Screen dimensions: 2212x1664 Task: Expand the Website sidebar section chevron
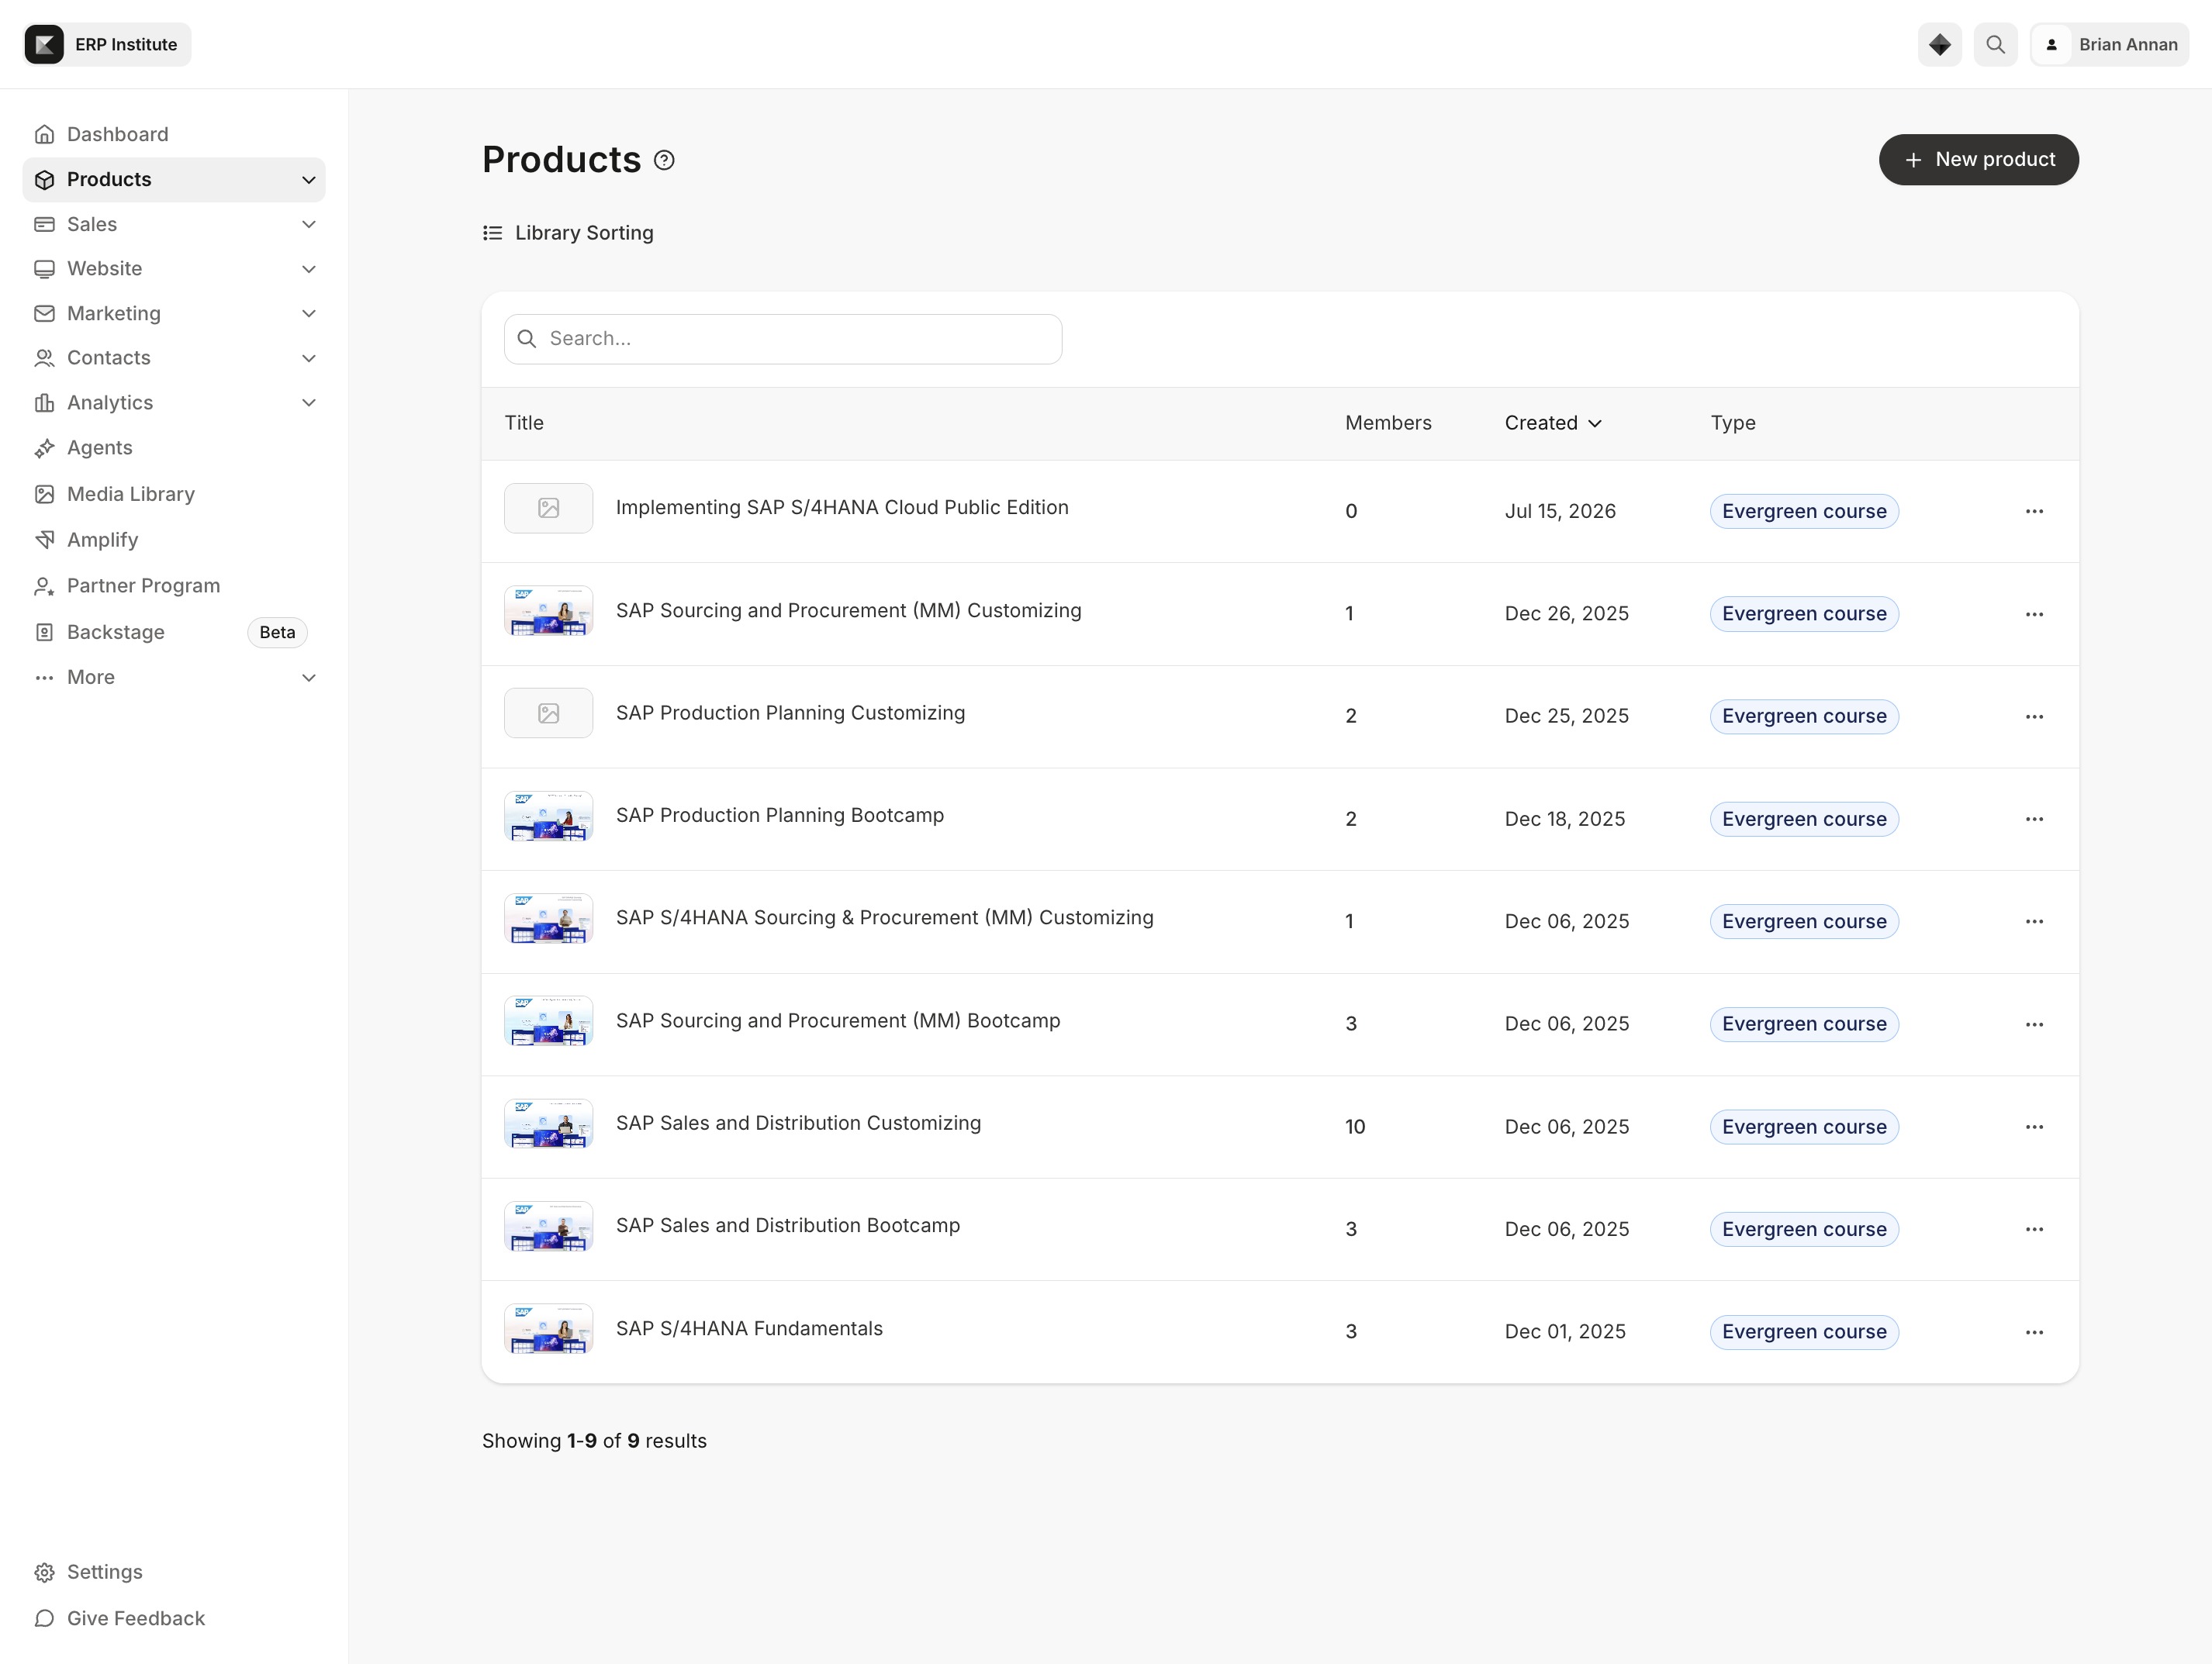pyautogui.click(x=309, y=269)
